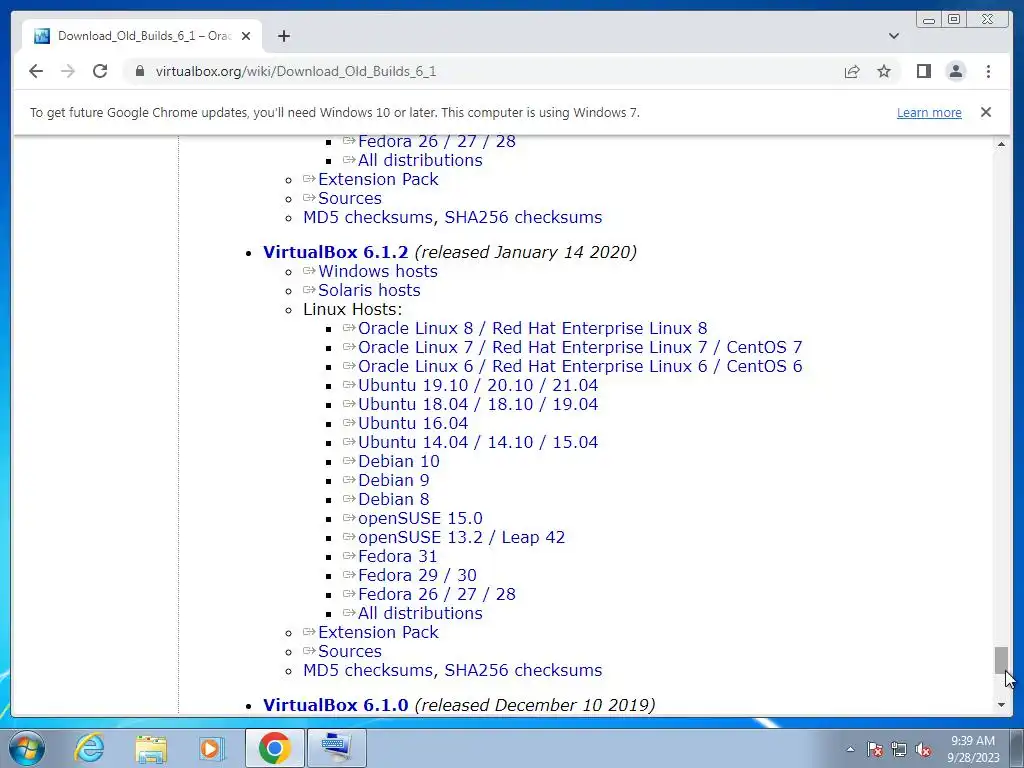Open Sources link under VirtualBox 6.1.2

350,651
